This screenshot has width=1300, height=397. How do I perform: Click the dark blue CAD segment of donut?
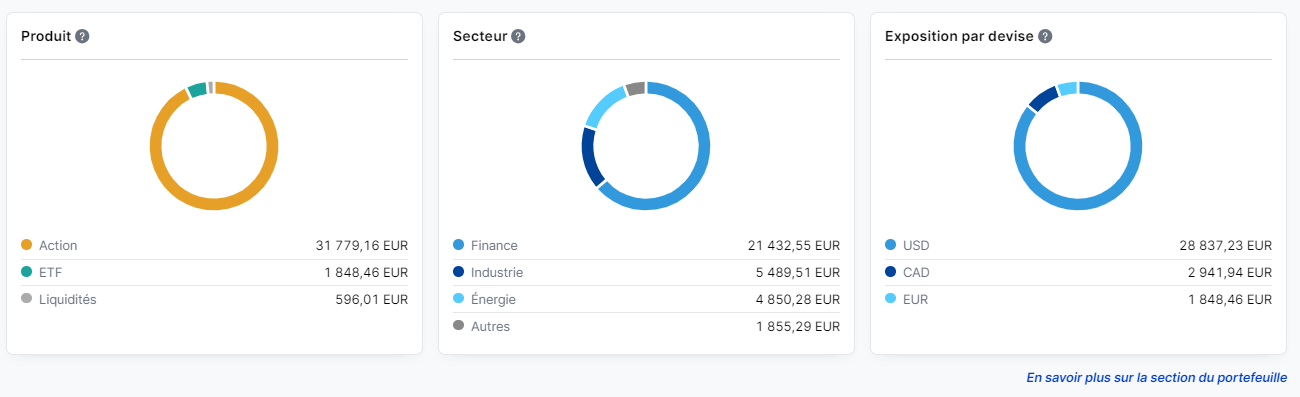coord(1042,98)
